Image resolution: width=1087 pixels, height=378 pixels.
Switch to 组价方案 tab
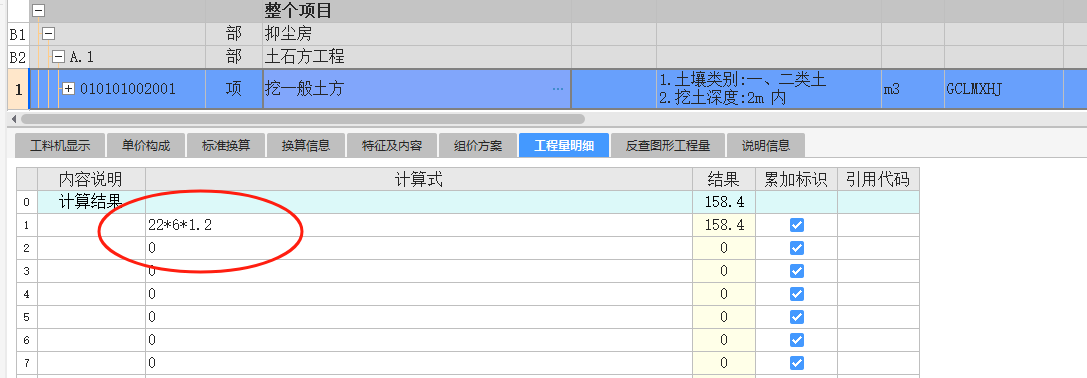pos(478,146)
